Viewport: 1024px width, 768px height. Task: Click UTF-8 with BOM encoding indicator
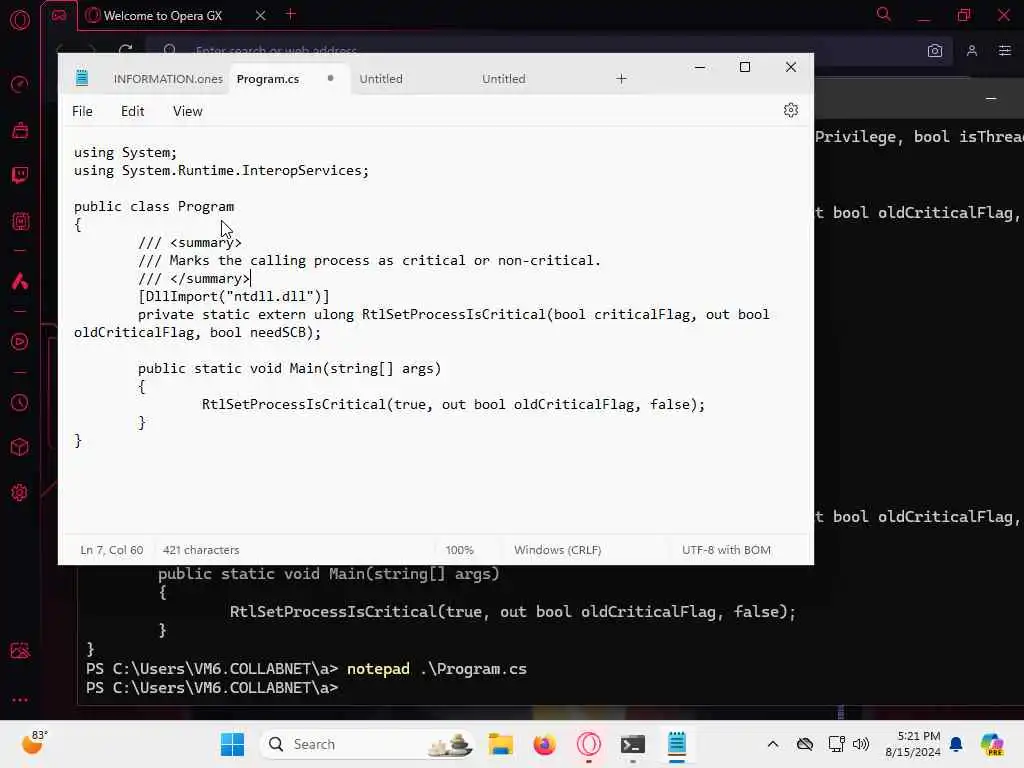(726, 550)
